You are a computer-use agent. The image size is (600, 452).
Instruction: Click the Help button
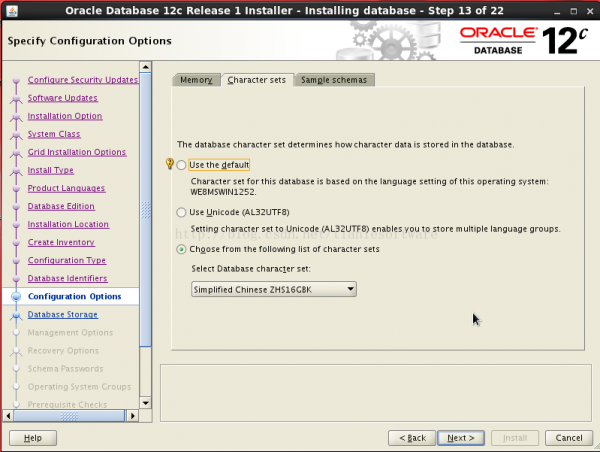(x=33, y=438)
